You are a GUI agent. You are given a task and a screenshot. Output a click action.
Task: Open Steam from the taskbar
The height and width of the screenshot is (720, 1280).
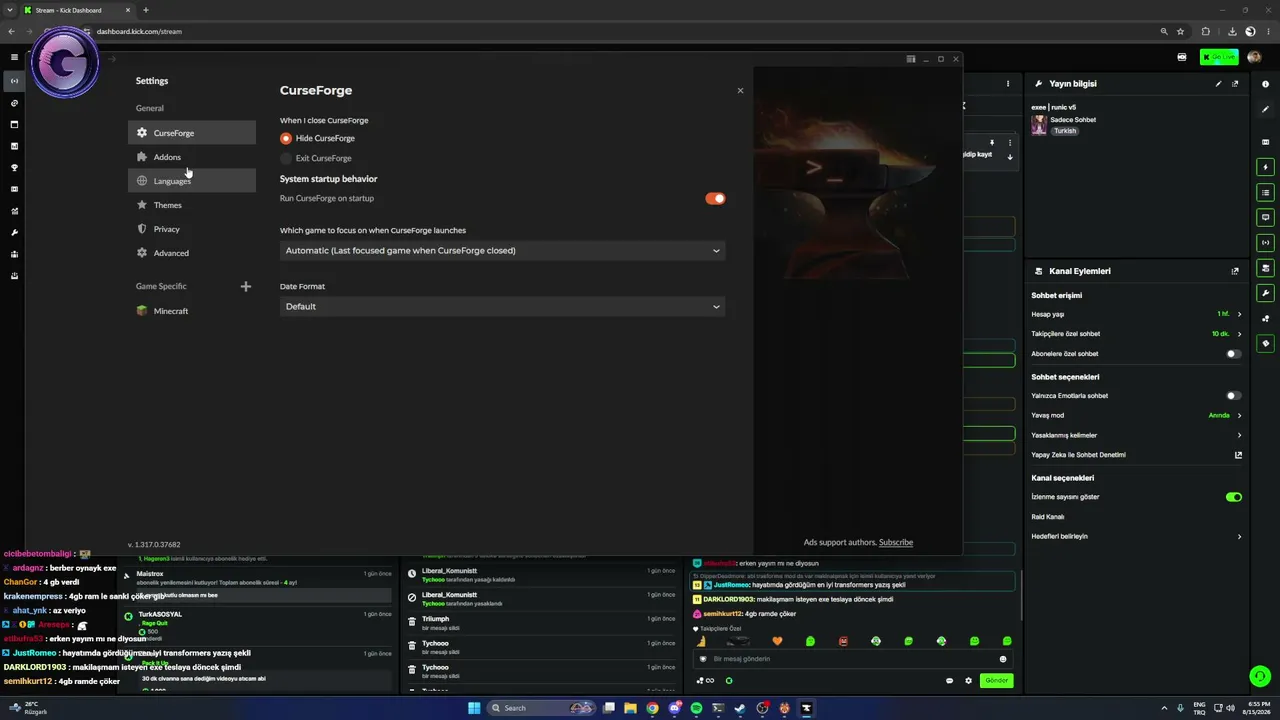coord(740,708)
